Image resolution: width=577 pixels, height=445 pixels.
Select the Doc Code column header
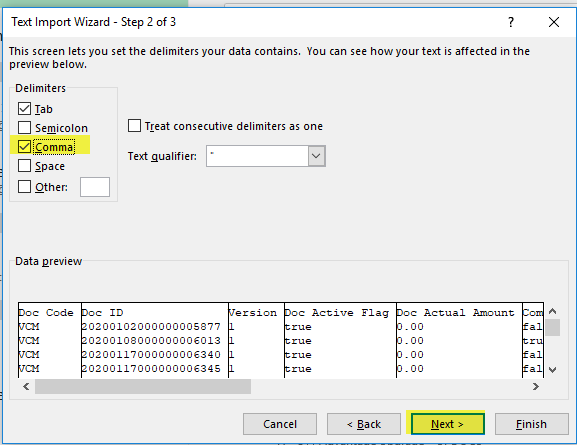coord(46,312)
